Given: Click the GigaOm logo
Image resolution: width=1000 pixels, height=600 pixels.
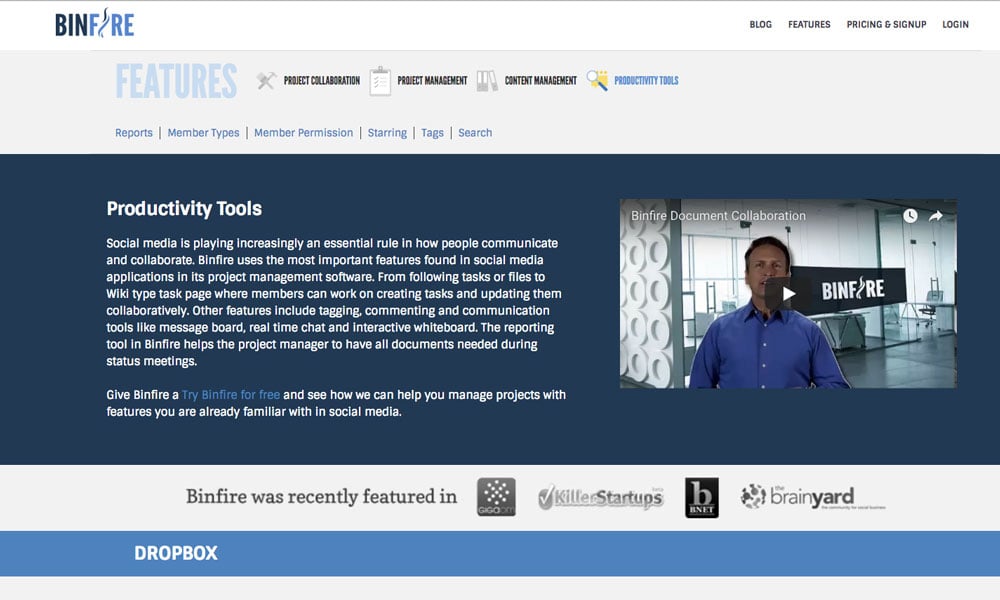Looking at the screenshot, I should [x=496, y=497].
